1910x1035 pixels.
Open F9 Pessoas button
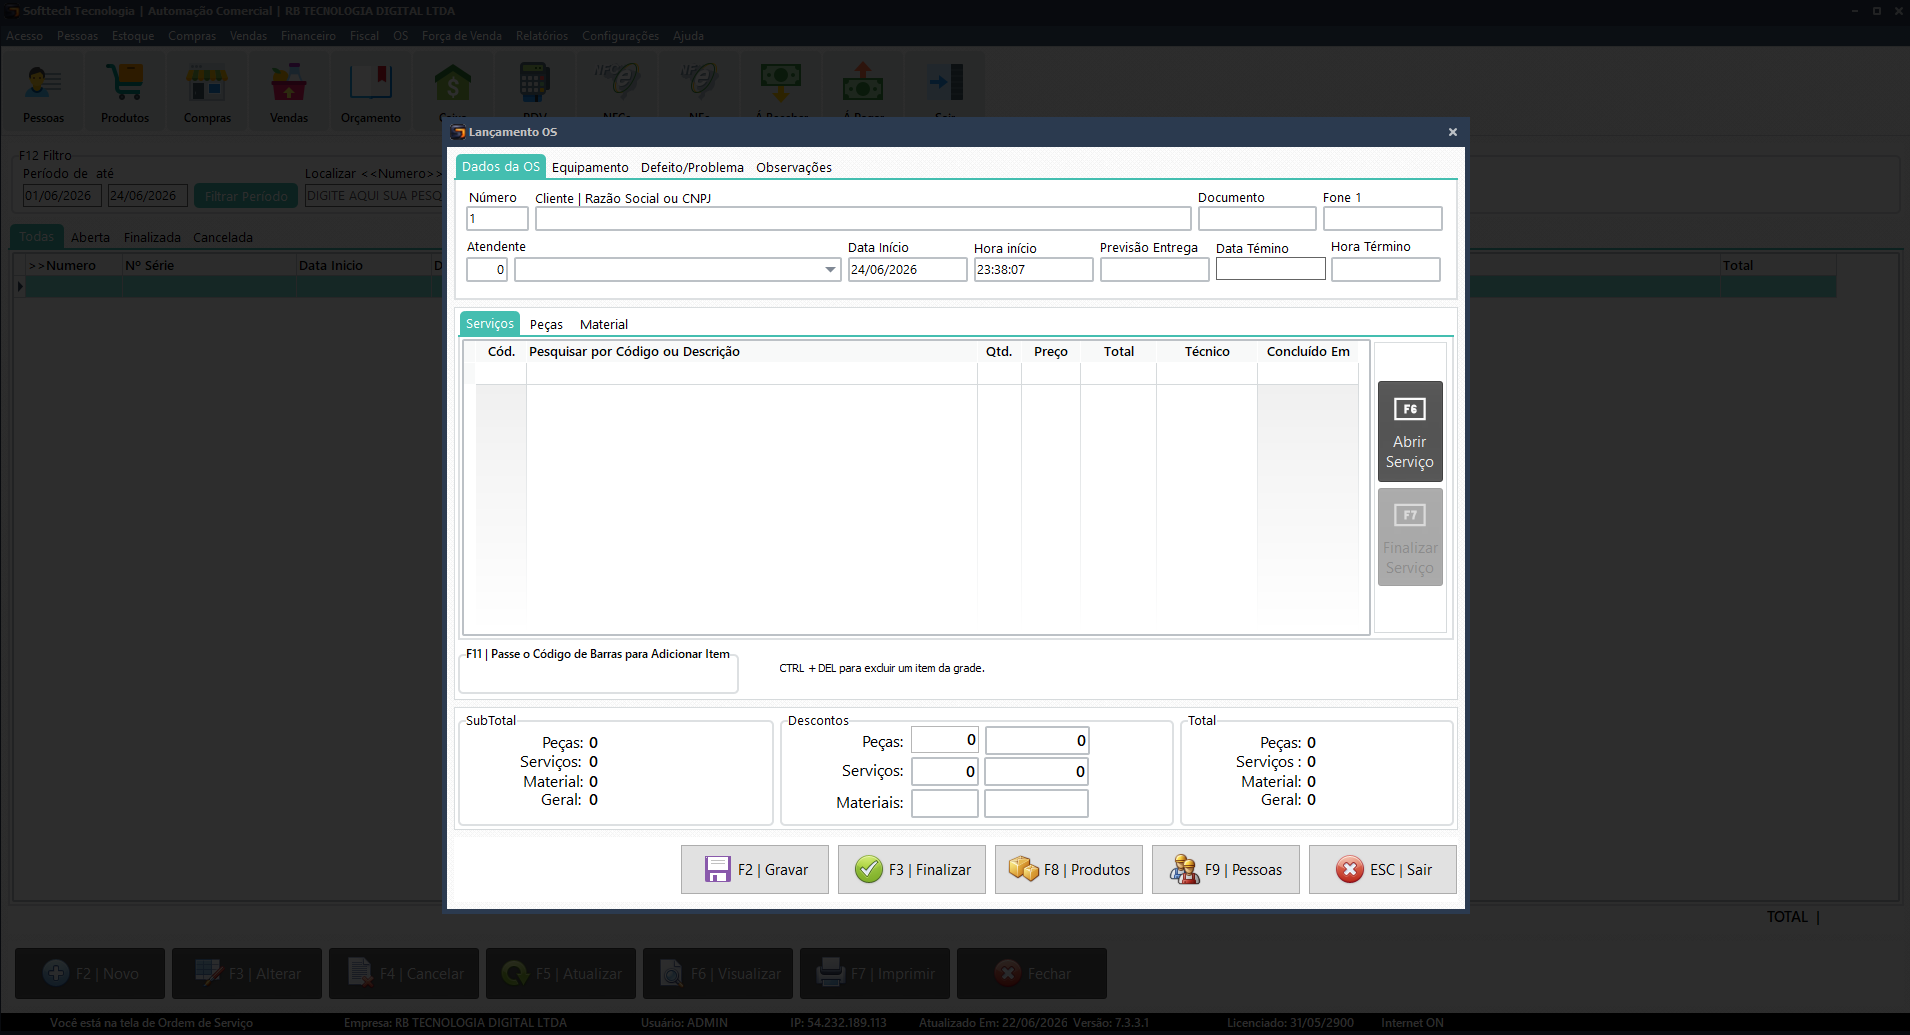click(x=1226, y=869)
